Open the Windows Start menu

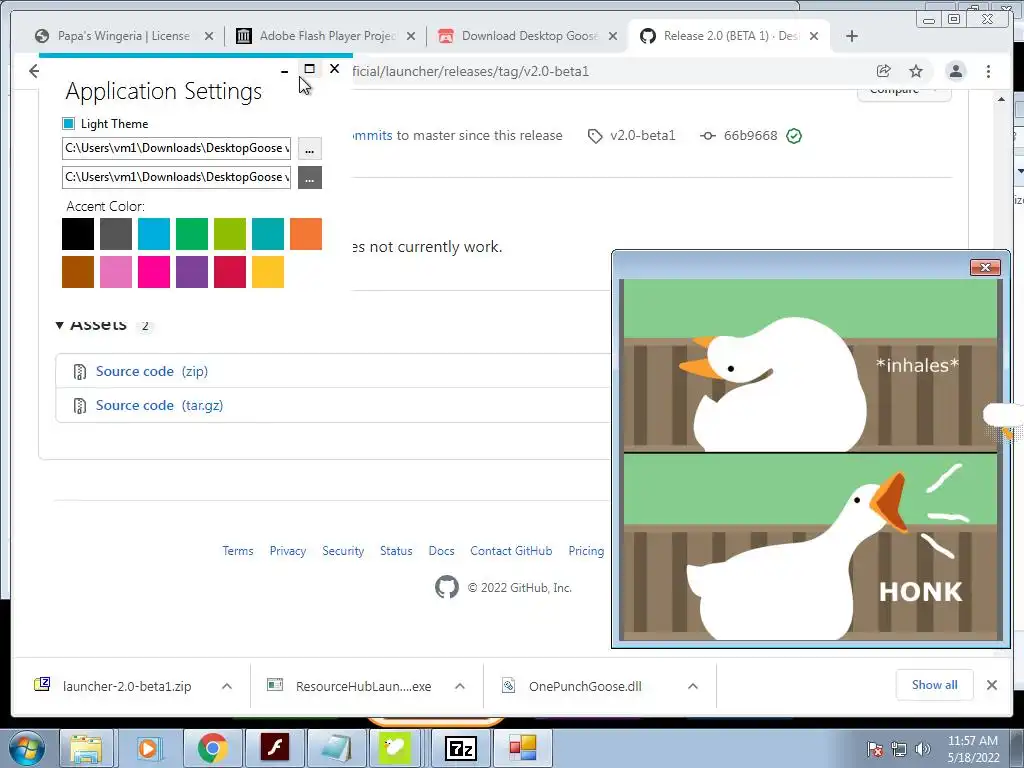click(27, 748)
